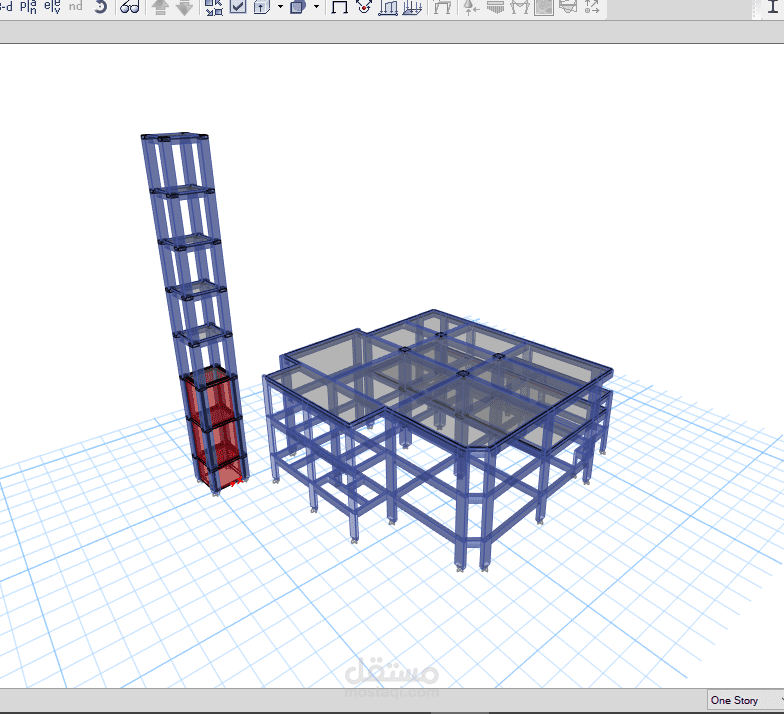Click the icon with the red dot
Screen dimensions: 784x714
[364, 6]
